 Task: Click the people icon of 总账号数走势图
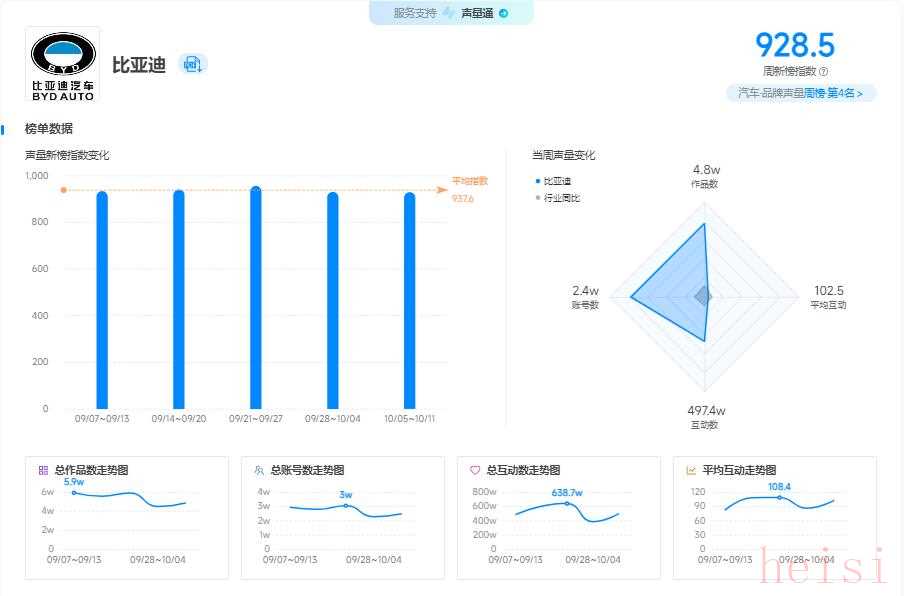coord(259,470)
